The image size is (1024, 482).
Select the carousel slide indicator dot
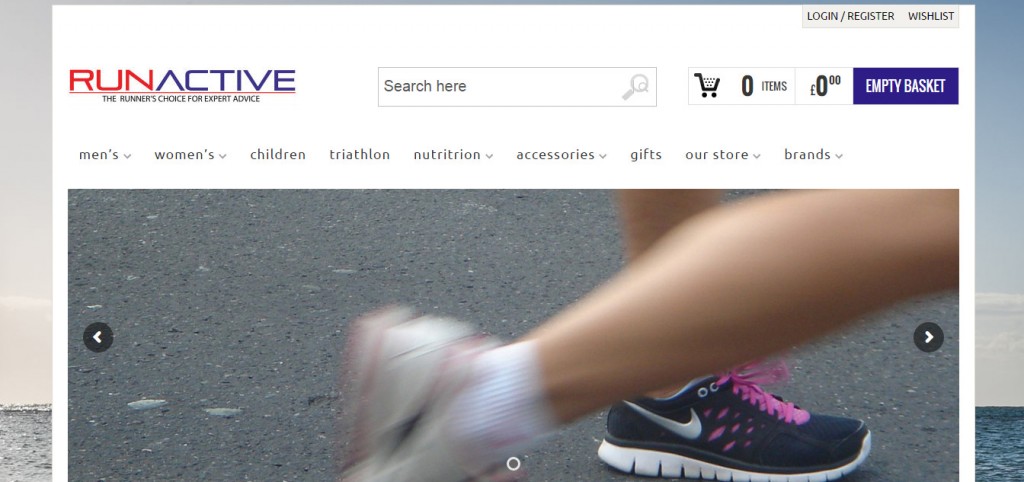coord(513,464)
